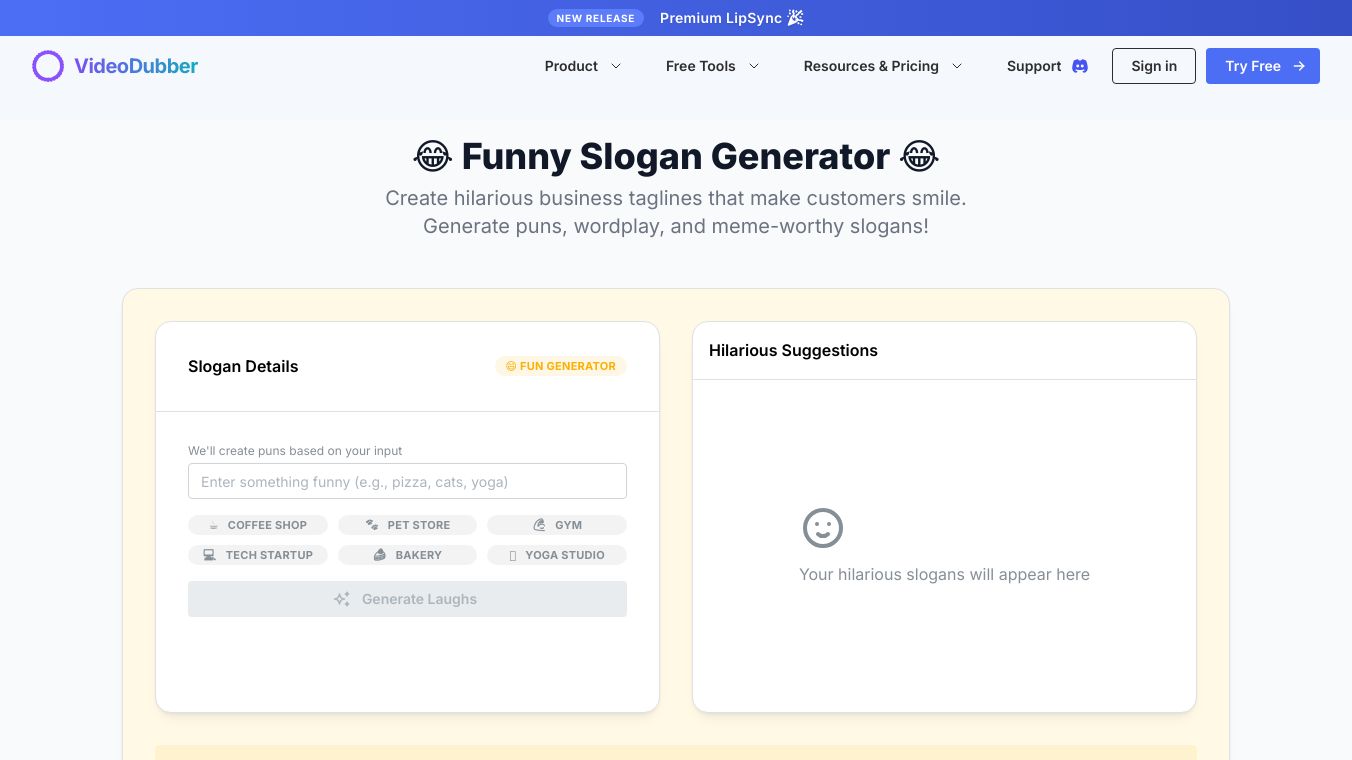Pick the Gym preset chip
1352x760 pixels.
[557, 525]
